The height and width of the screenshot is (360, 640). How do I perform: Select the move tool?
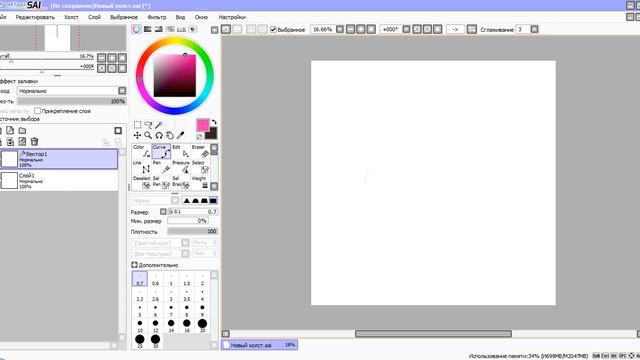click(x=138, y=135)
